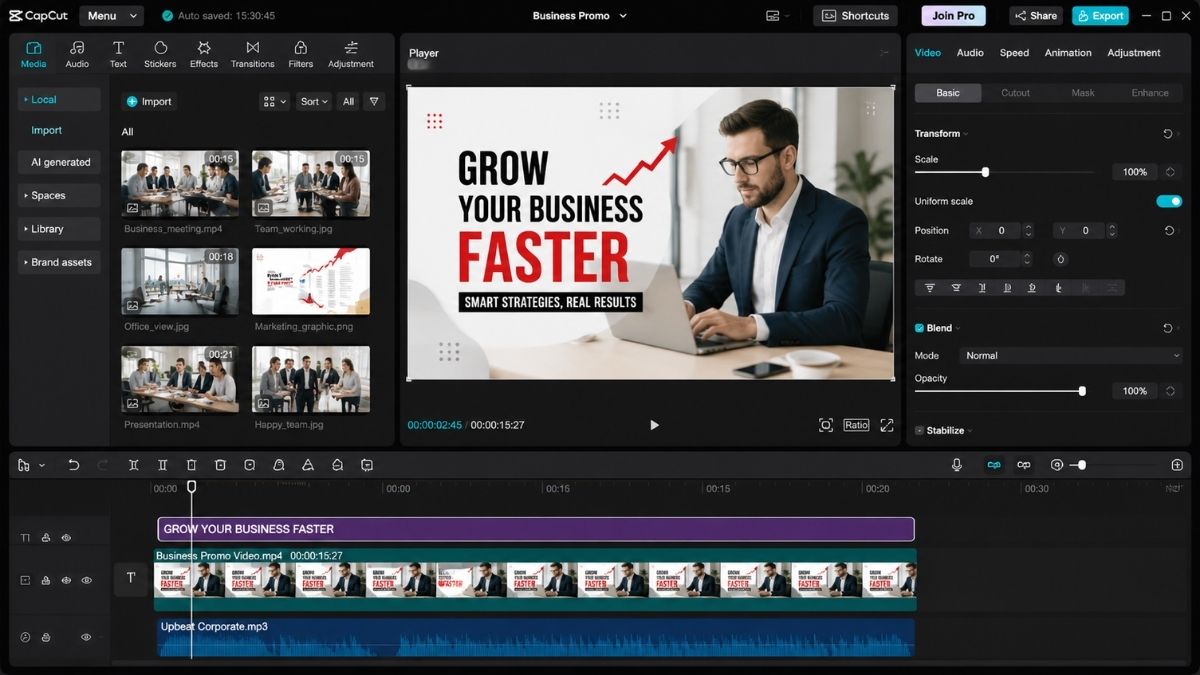Enter fullscreen preview in the player
Screen dimensions: 1200x675
887,425
